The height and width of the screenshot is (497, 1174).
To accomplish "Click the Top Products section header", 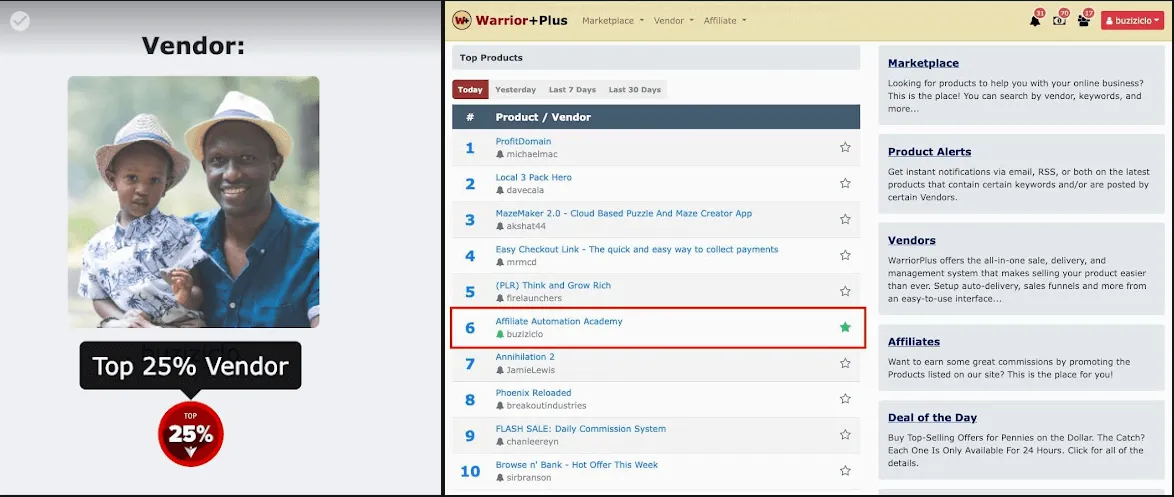I will (656, 58).
